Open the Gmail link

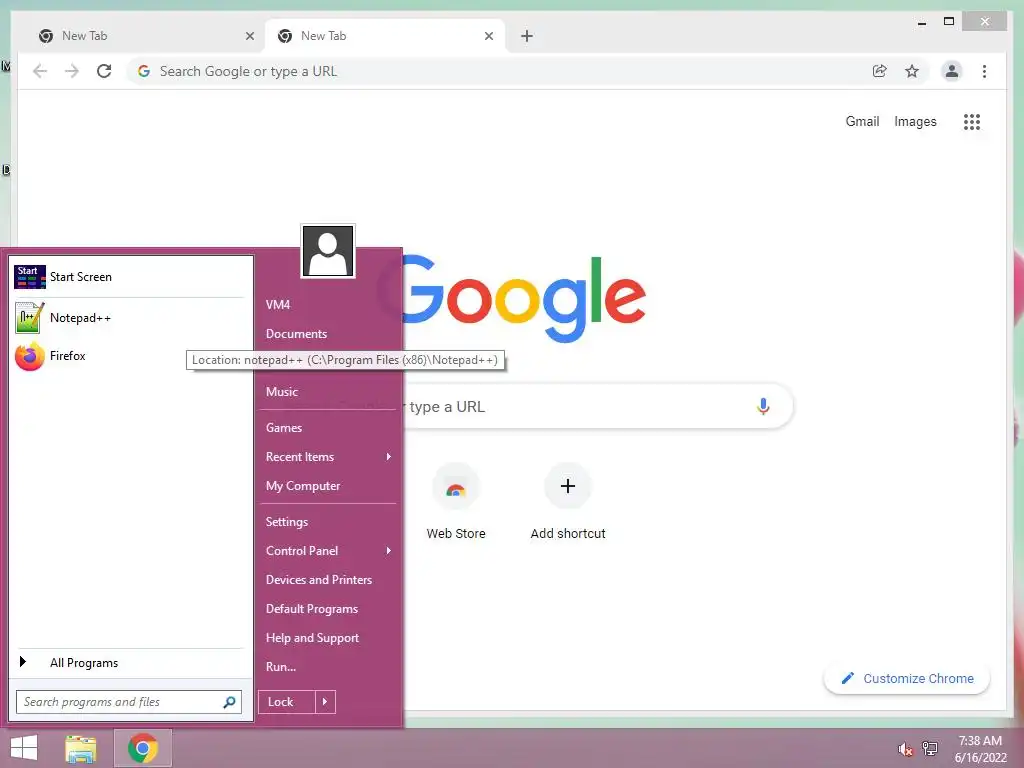(x=862, y=121)
